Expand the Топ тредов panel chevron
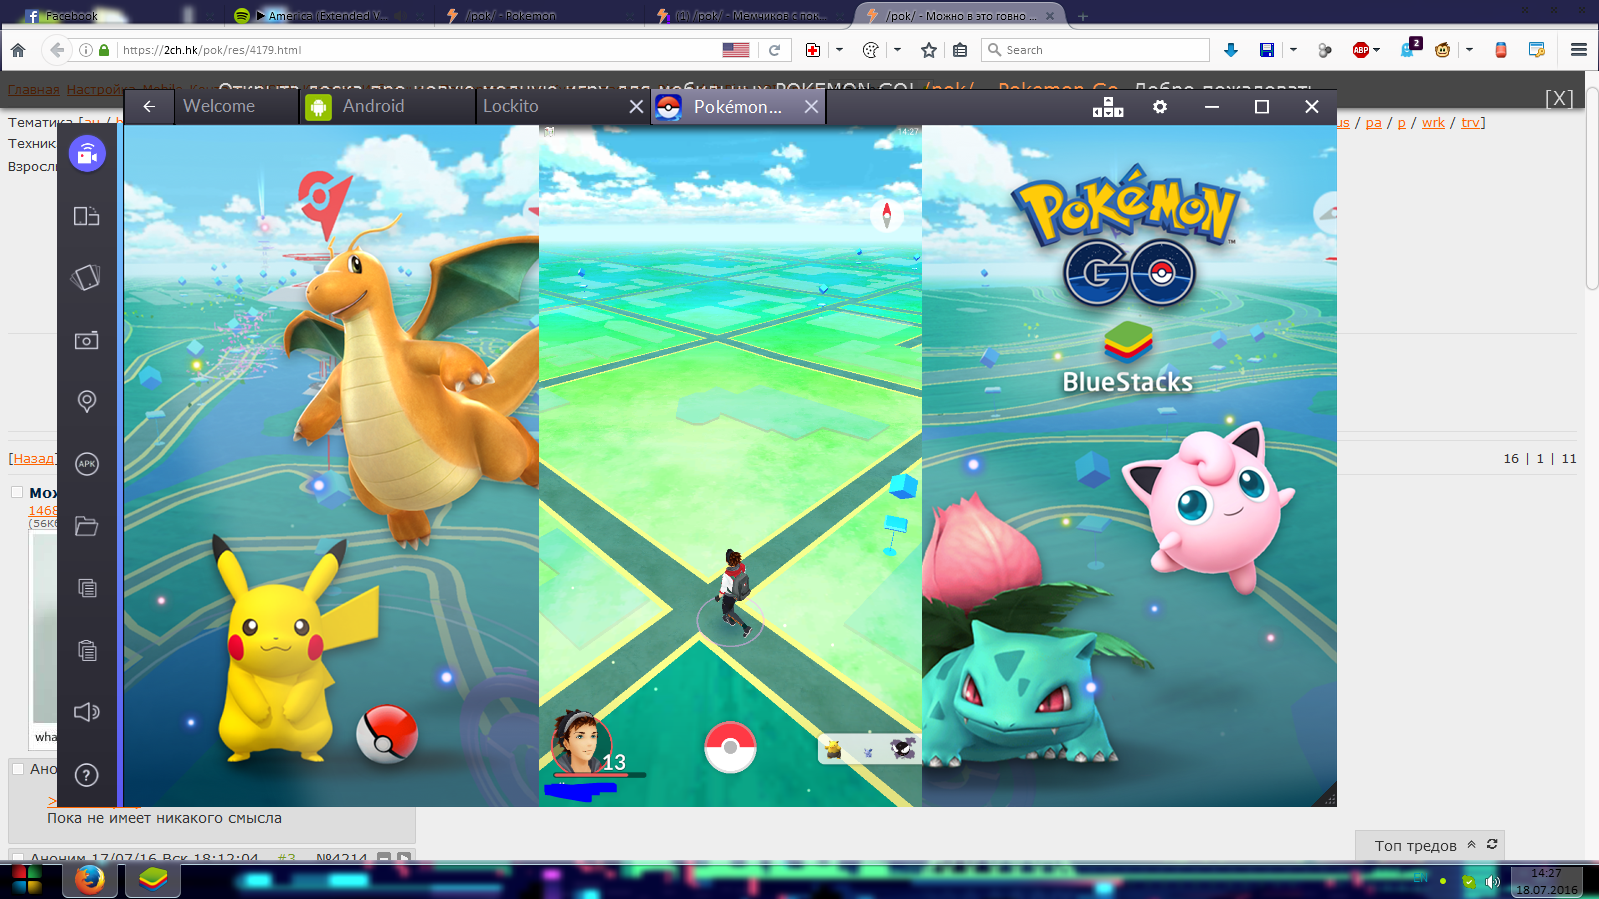1599x899 pixels. point(1471,845)
